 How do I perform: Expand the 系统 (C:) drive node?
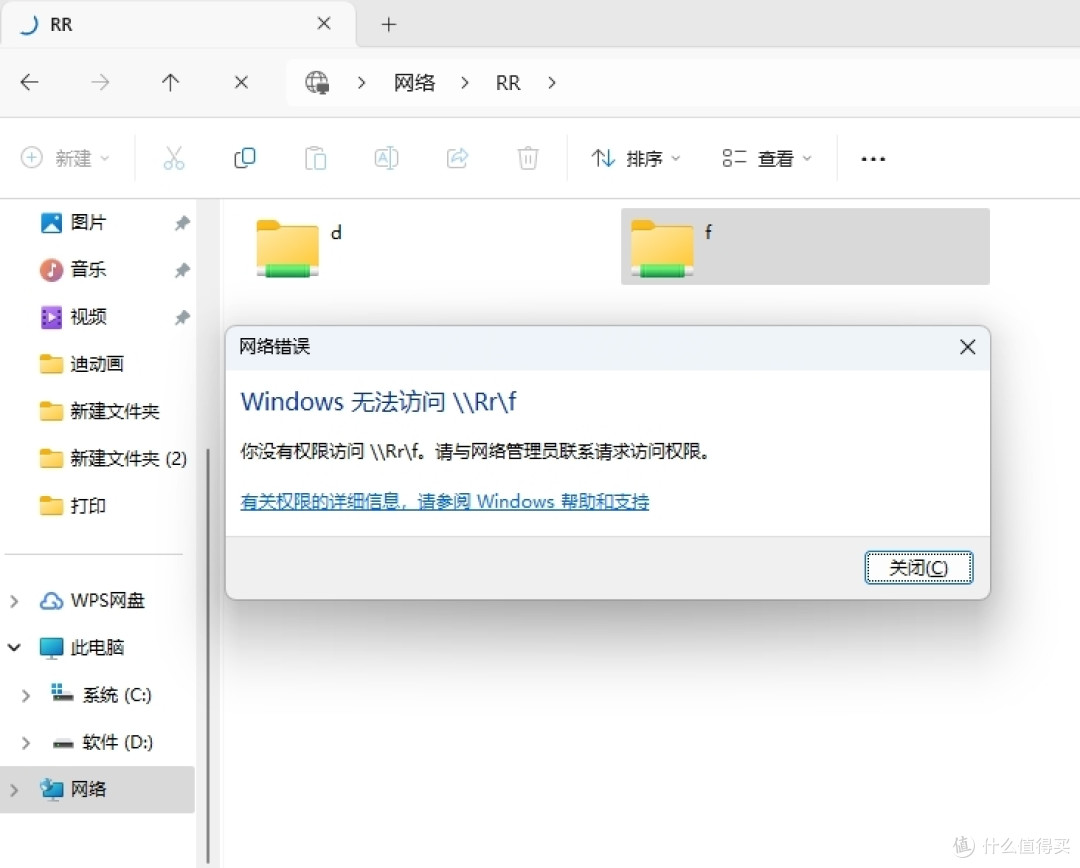click(x=26, y=696)
